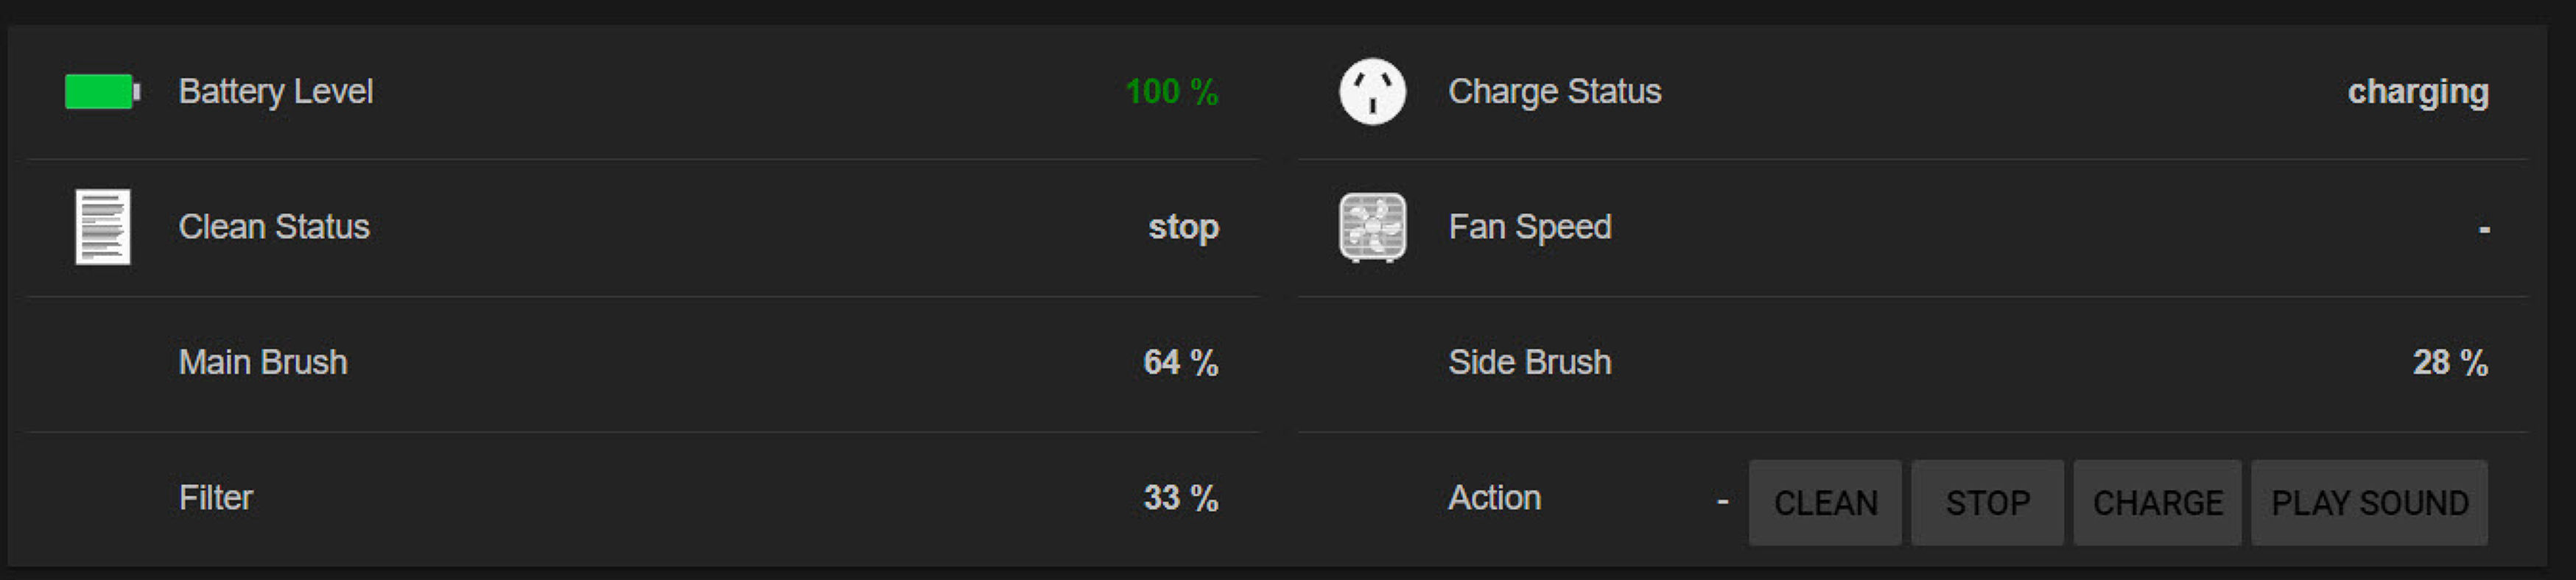Click the green battery level icon
This screenshot has height=580, width=2576.
pos(102,92)
